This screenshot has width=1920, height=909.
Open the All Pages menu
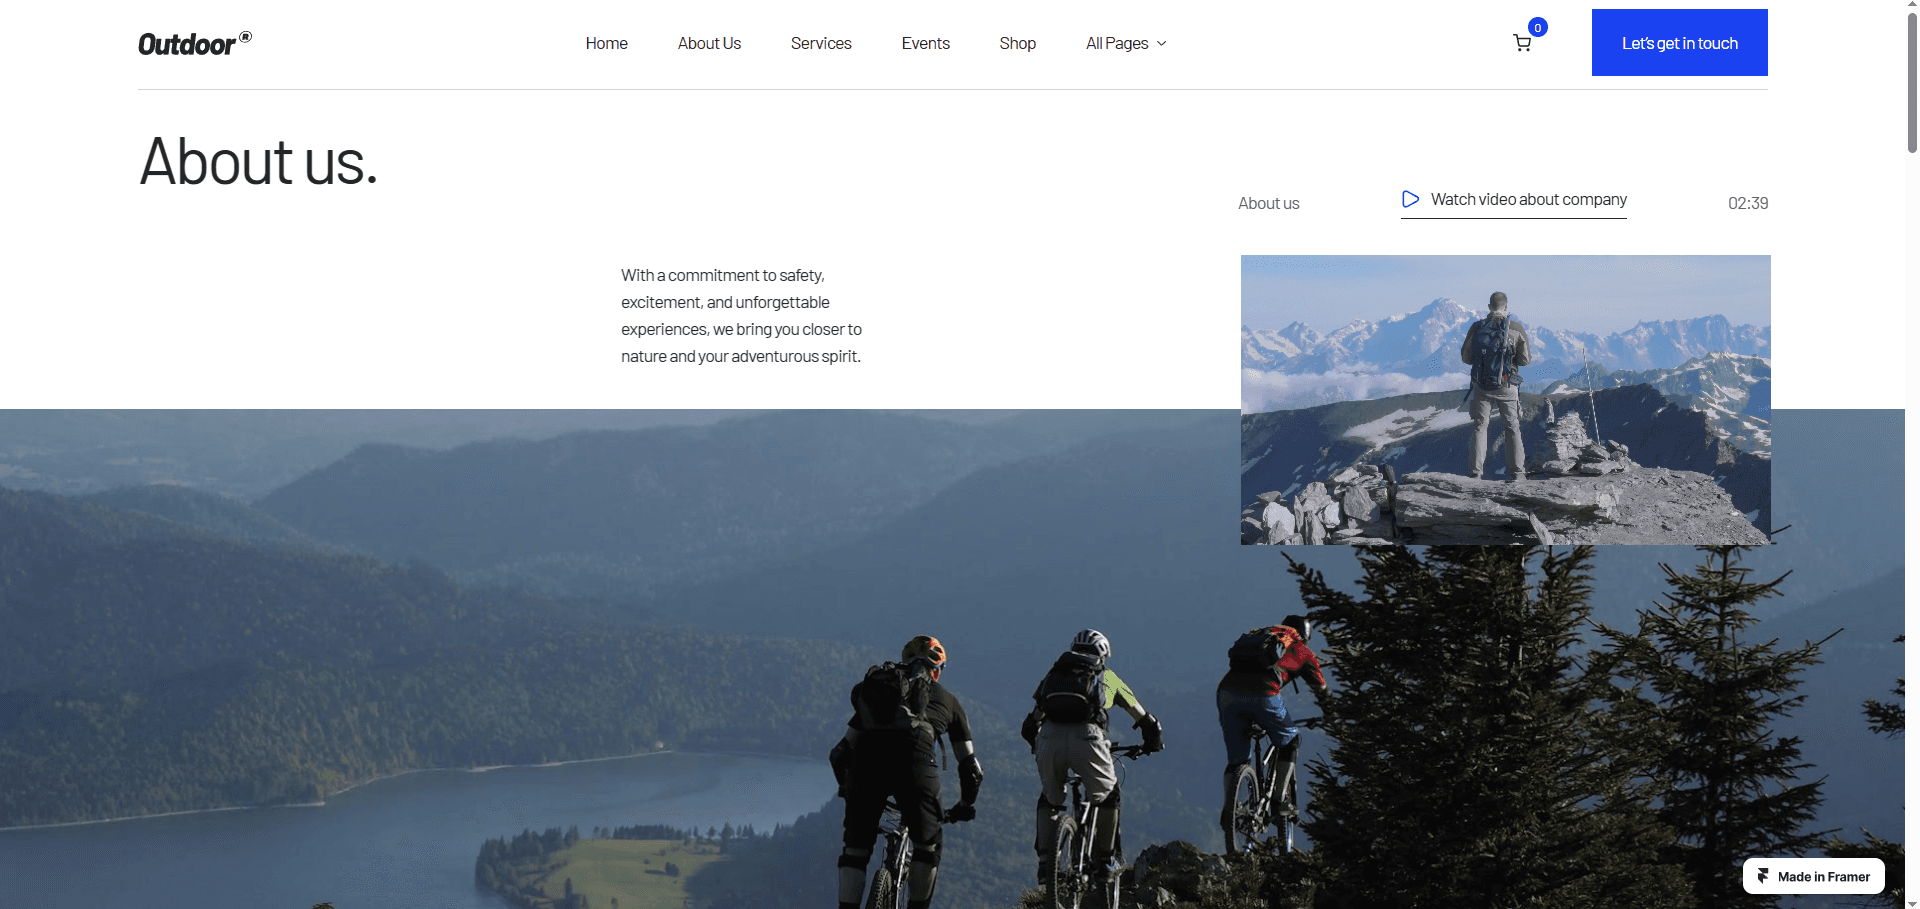(1126, 43)
